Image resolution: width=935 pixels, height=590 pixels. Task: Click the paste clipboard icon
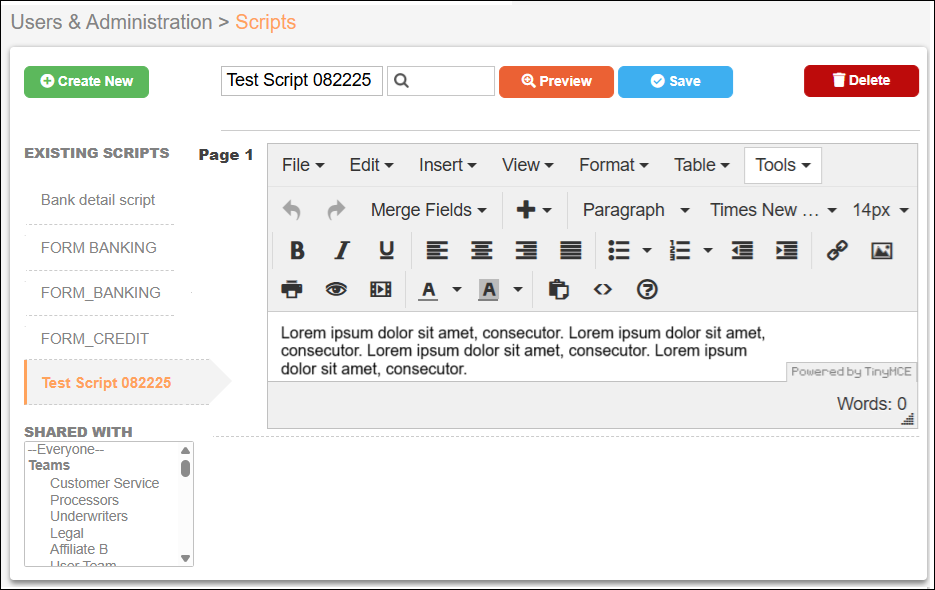click(559, 289)
